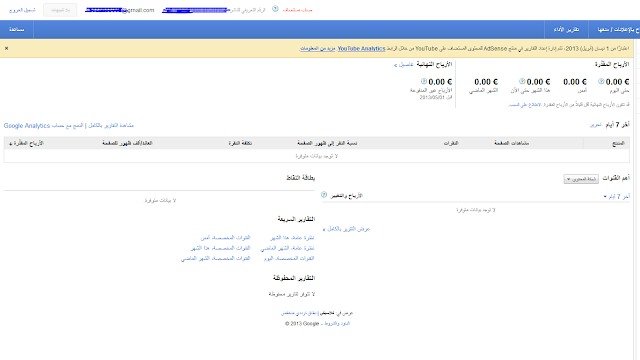Sort by page views column header

click(x=511, y=143)
